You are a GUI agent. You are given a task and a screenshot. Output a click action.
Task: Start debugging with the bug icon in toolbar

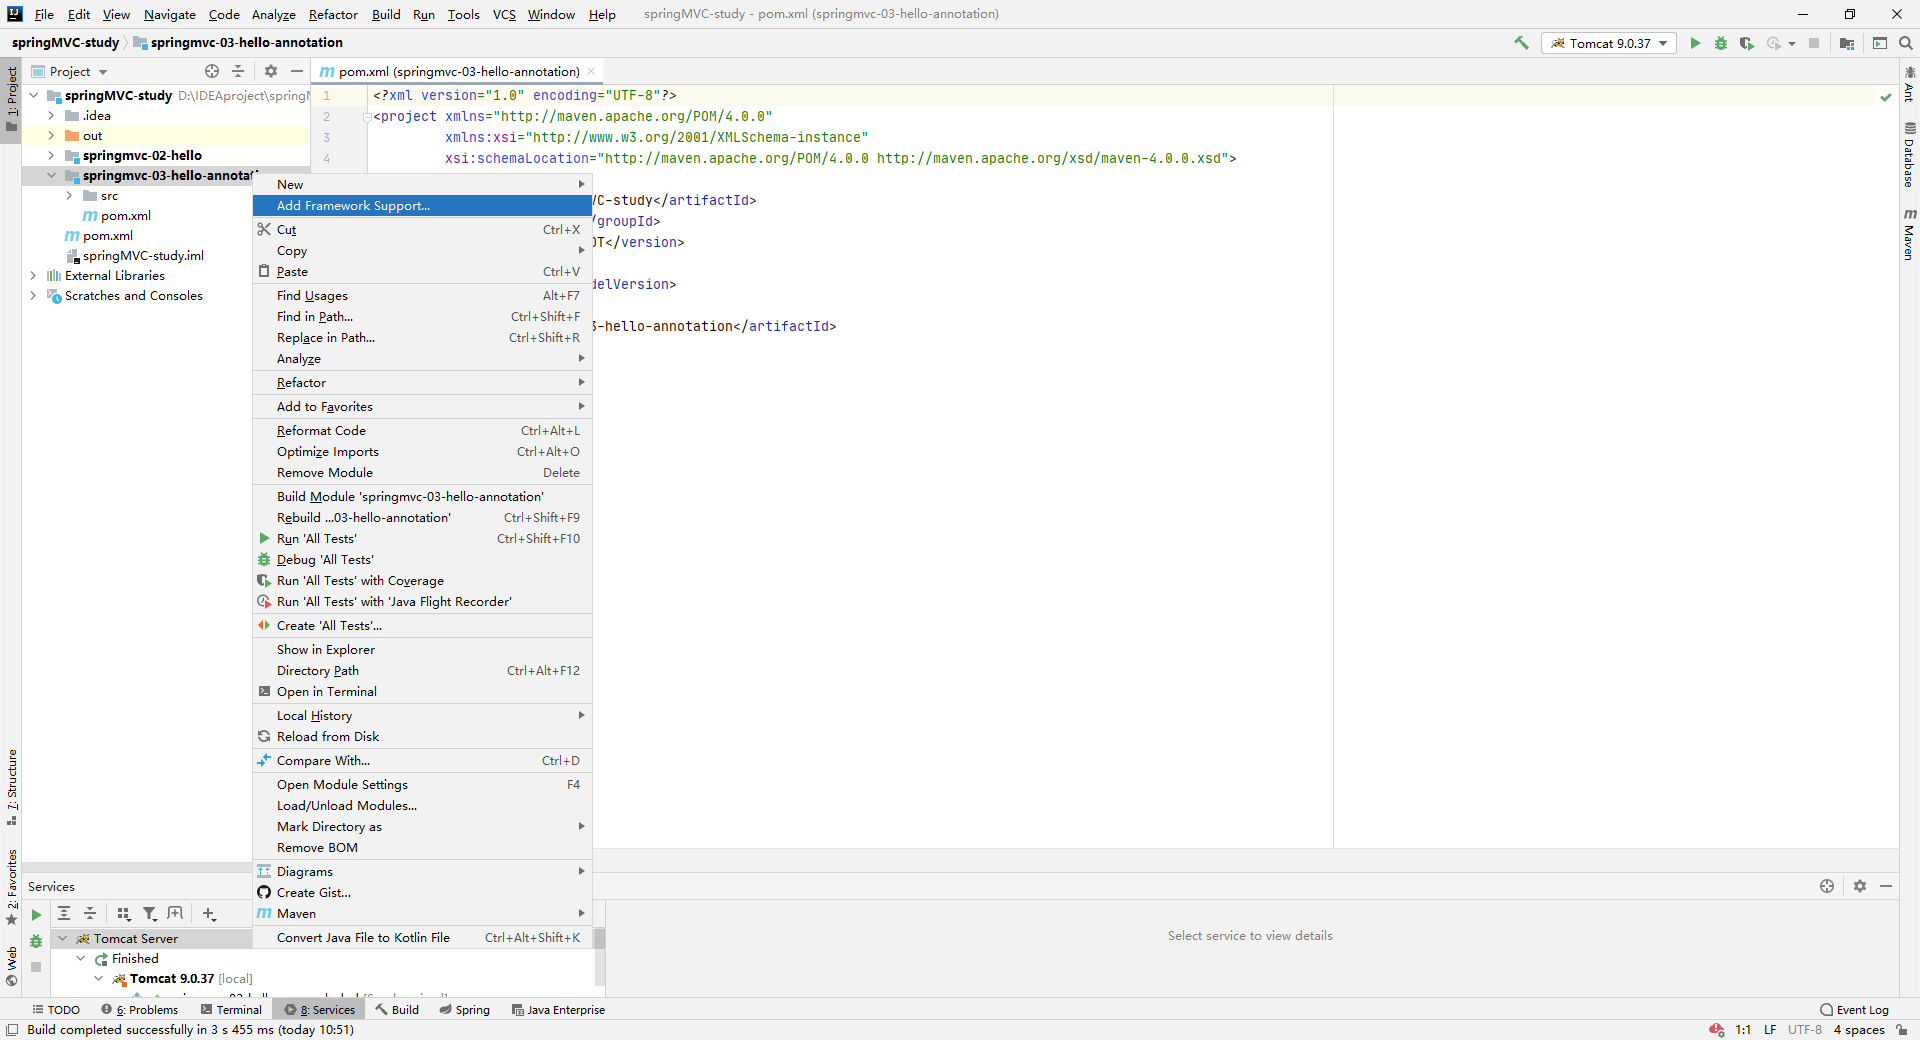coord(1721,43)
